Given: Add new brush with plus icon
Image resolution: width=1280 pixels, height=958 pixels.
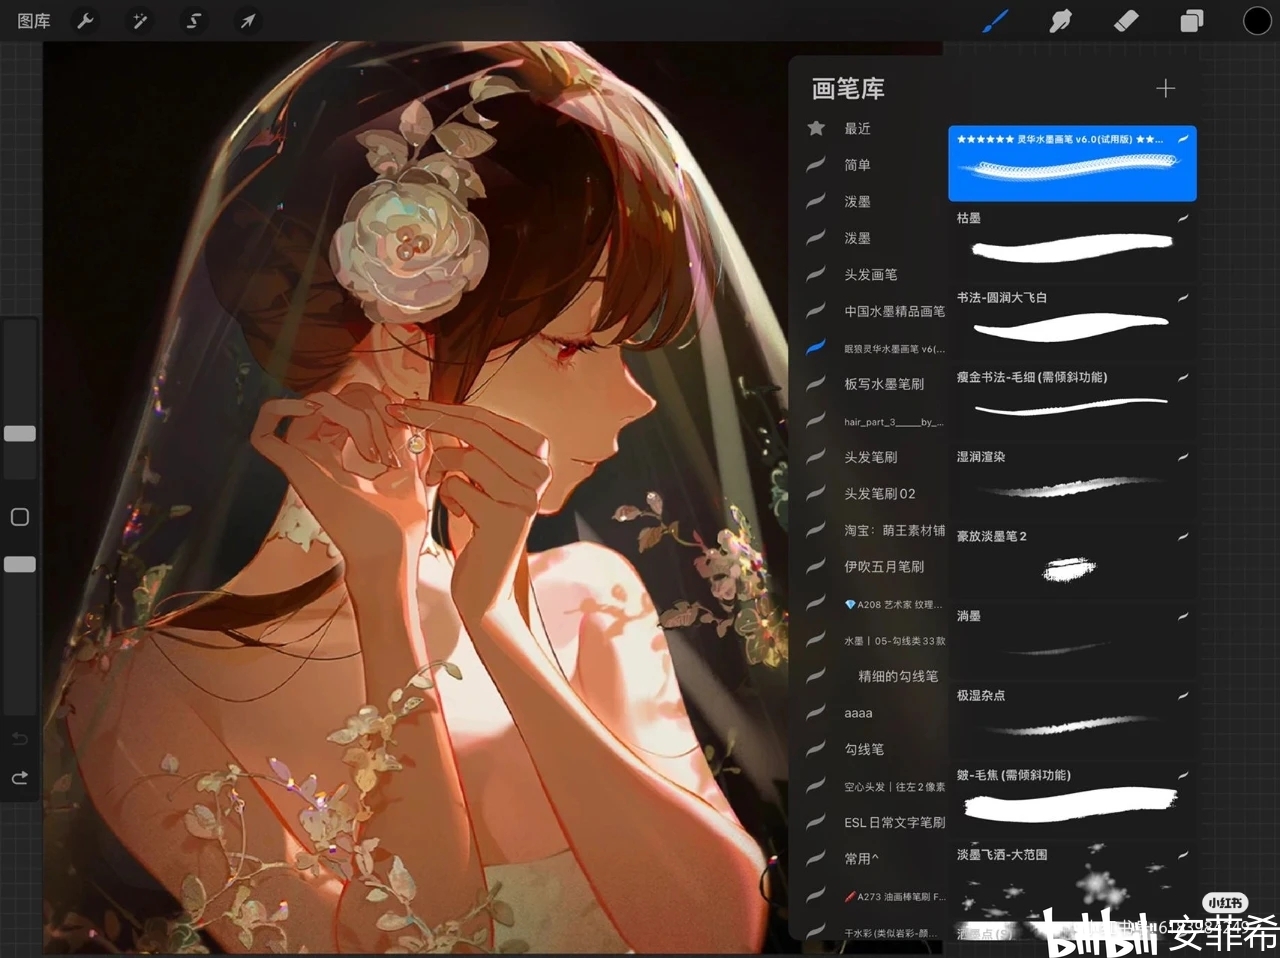Looking at the screenshot, I should 1165,88.
